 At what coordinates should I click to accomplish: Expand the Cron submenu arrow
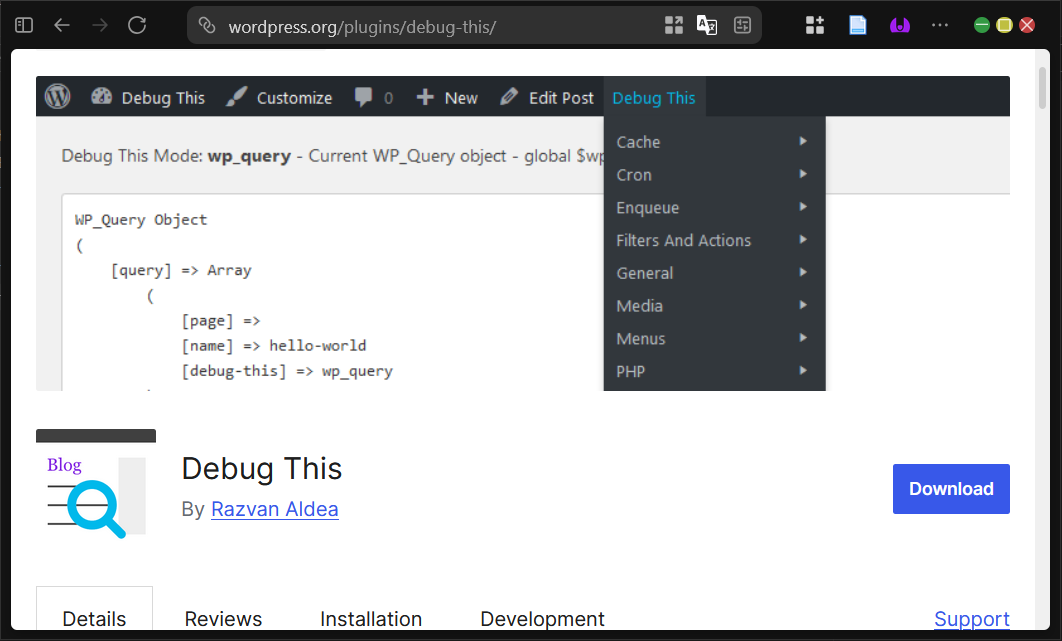click(x=803, y=173)
